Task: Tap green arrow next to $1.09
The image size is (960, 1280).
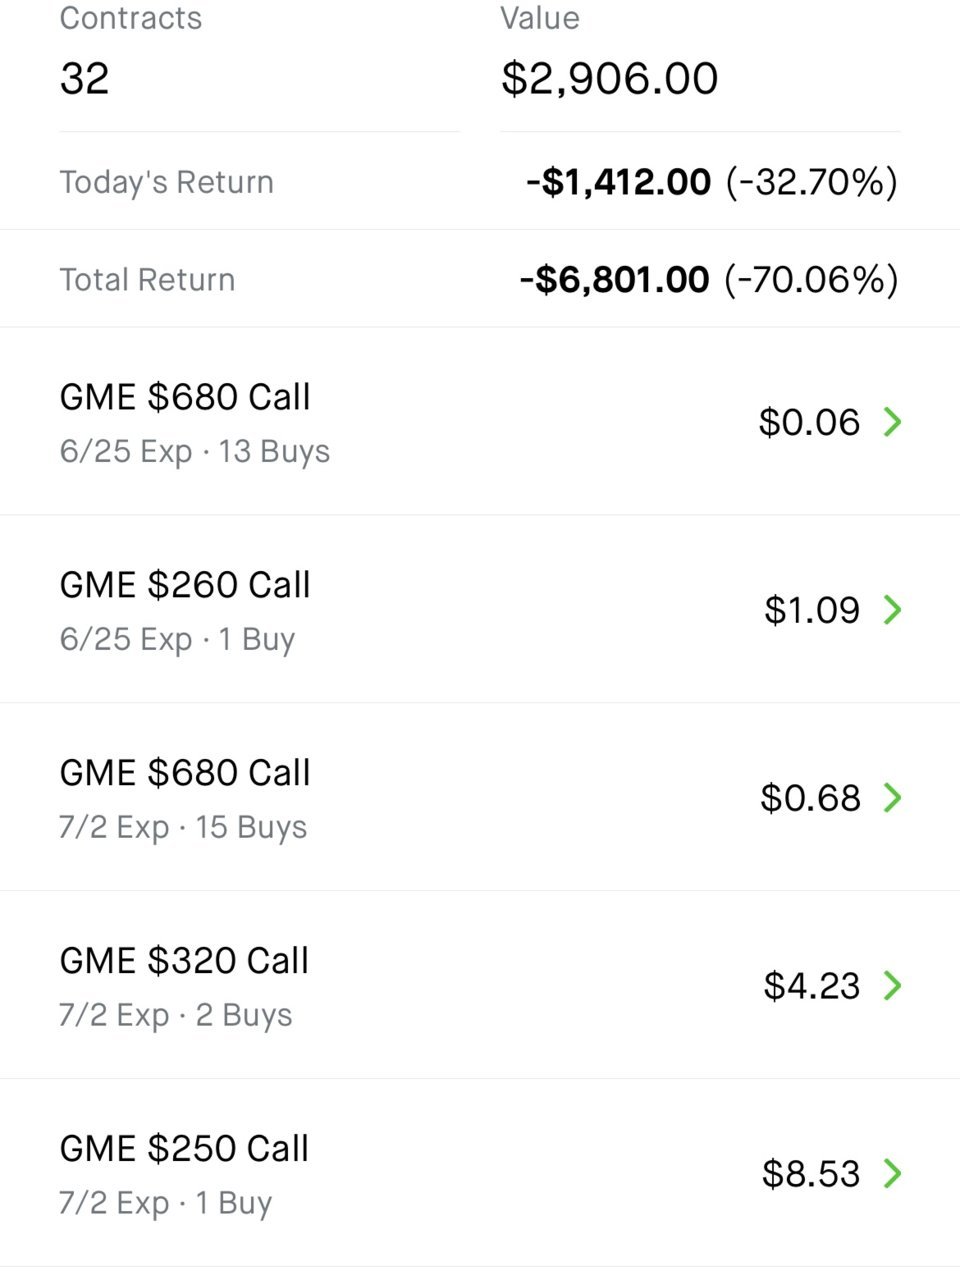Action: 893,610
